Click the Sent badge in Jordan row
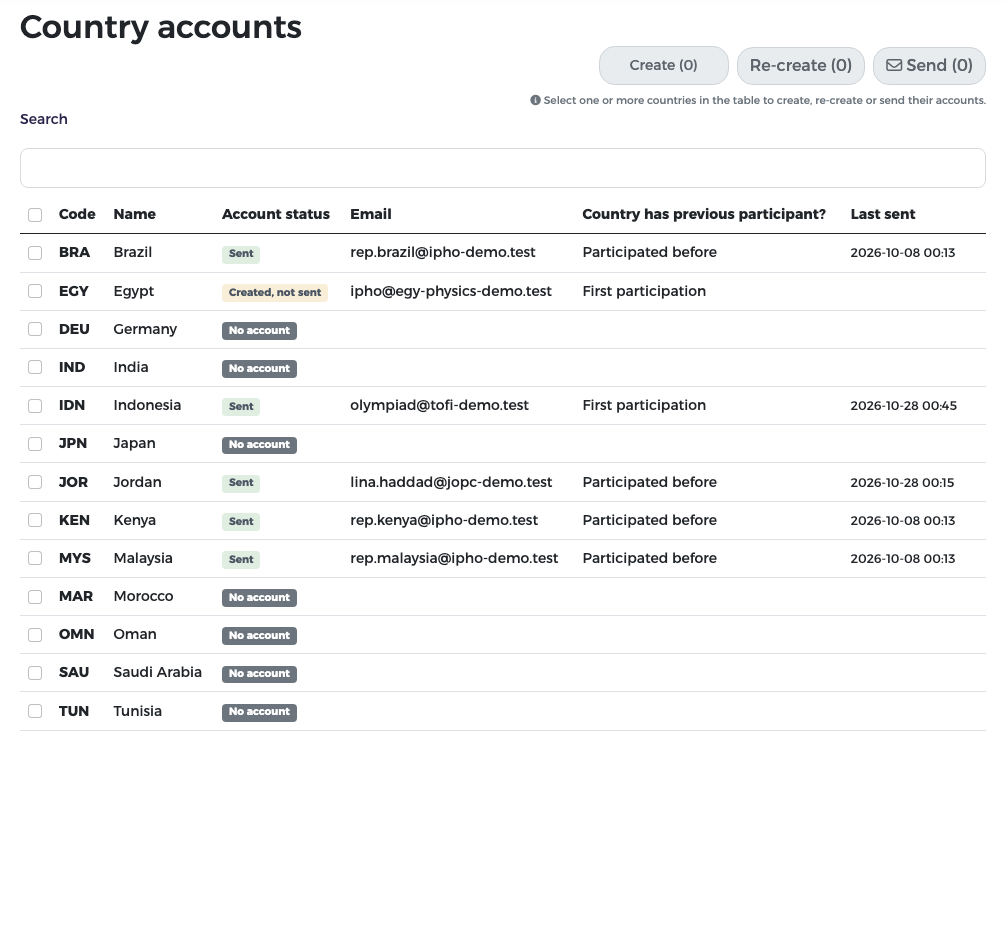Viewport: 1006px width, 933px height. click(x=241, y=483)
